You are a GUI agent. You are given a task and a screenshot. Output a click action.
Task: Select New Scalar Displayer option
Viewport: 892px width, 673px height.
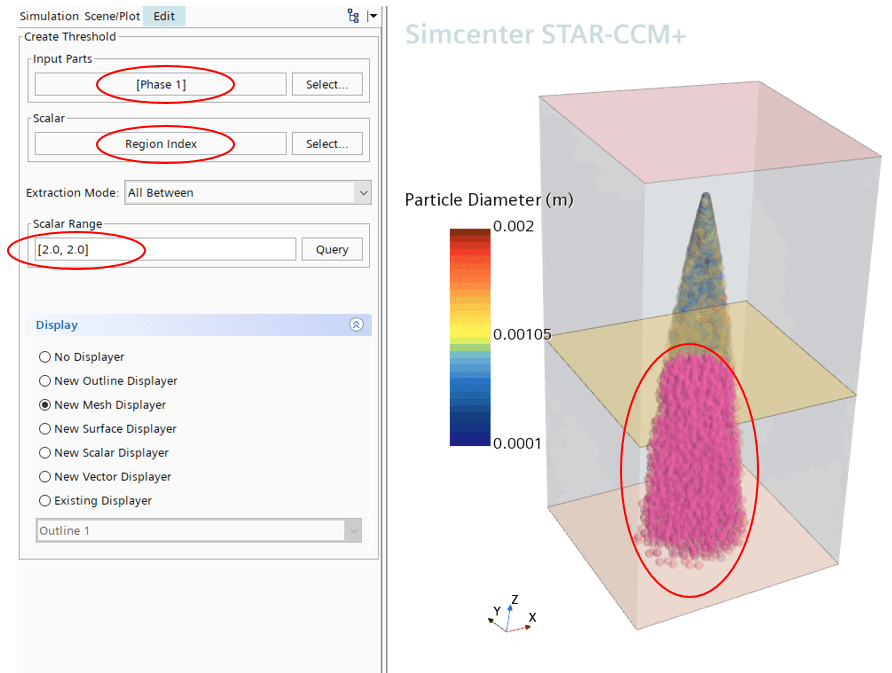(44, 453)
